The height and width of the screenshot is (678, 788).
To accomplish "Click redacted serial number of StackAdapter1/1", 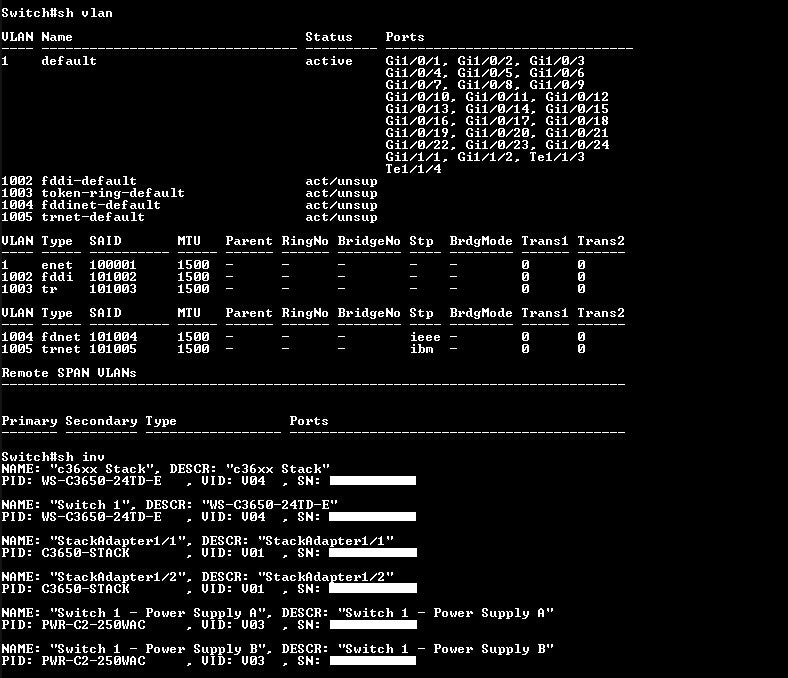I will pyautogui.click(x=373, y=553).
